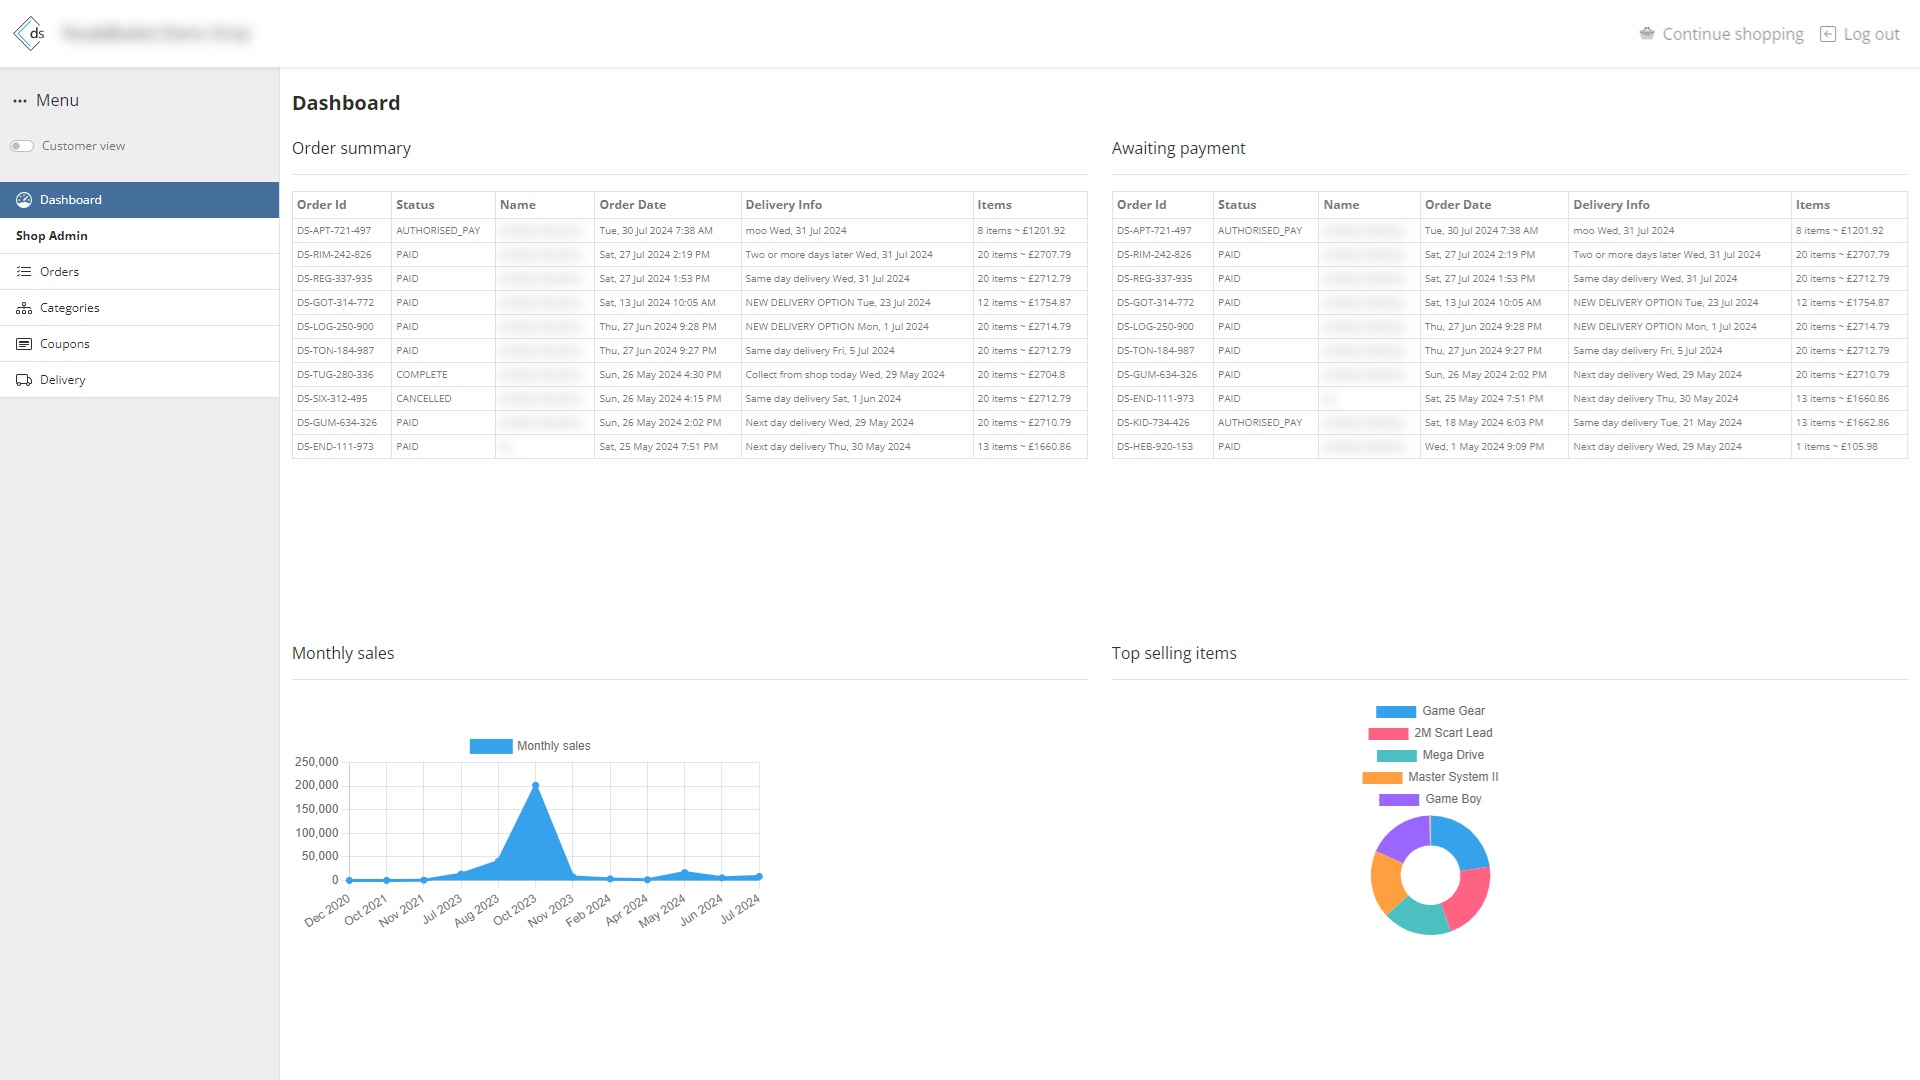Open the Orders menu item
Image resolution: width=1920 pixels, height=1080 pixels.
click(139, 272)
